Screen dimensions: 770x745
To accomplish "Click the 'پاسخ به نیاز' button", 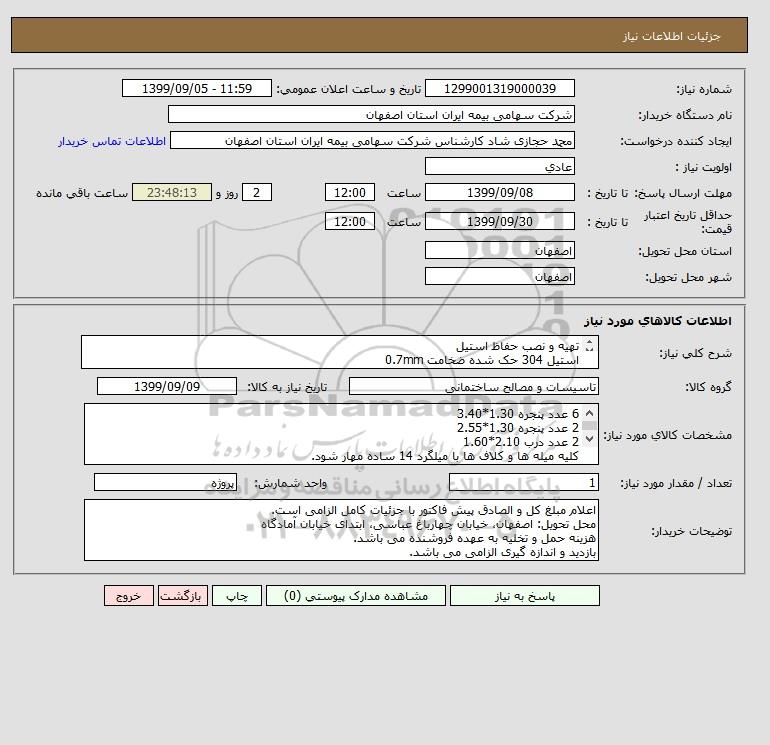I will click(524, 596).
